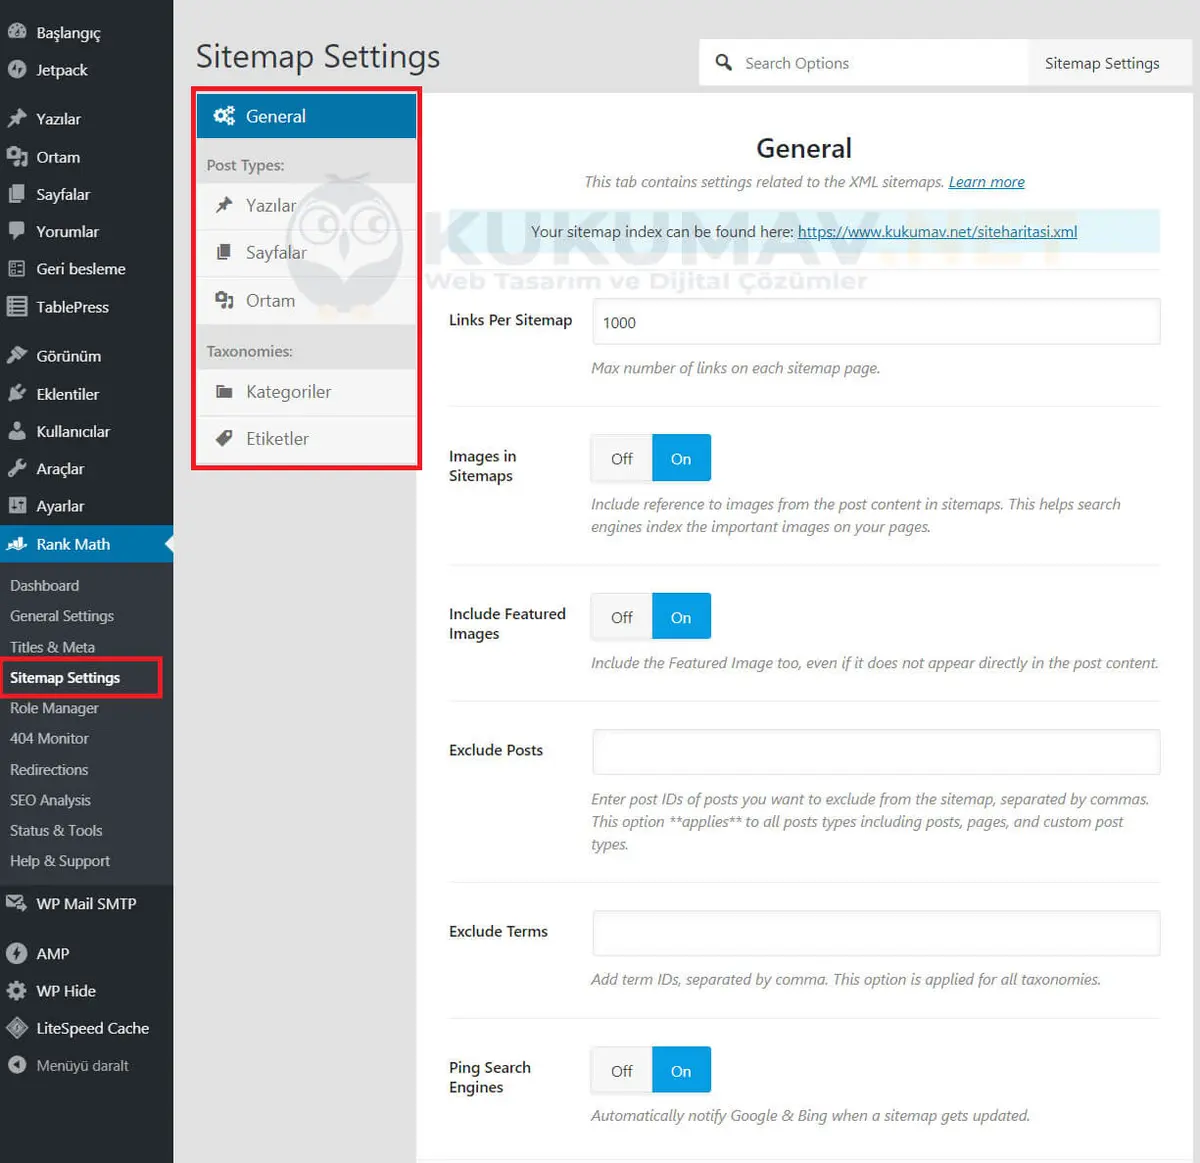1200x1163 pixels.
Task: Click the Exclude Terms input field
Action: coord(876,933)
